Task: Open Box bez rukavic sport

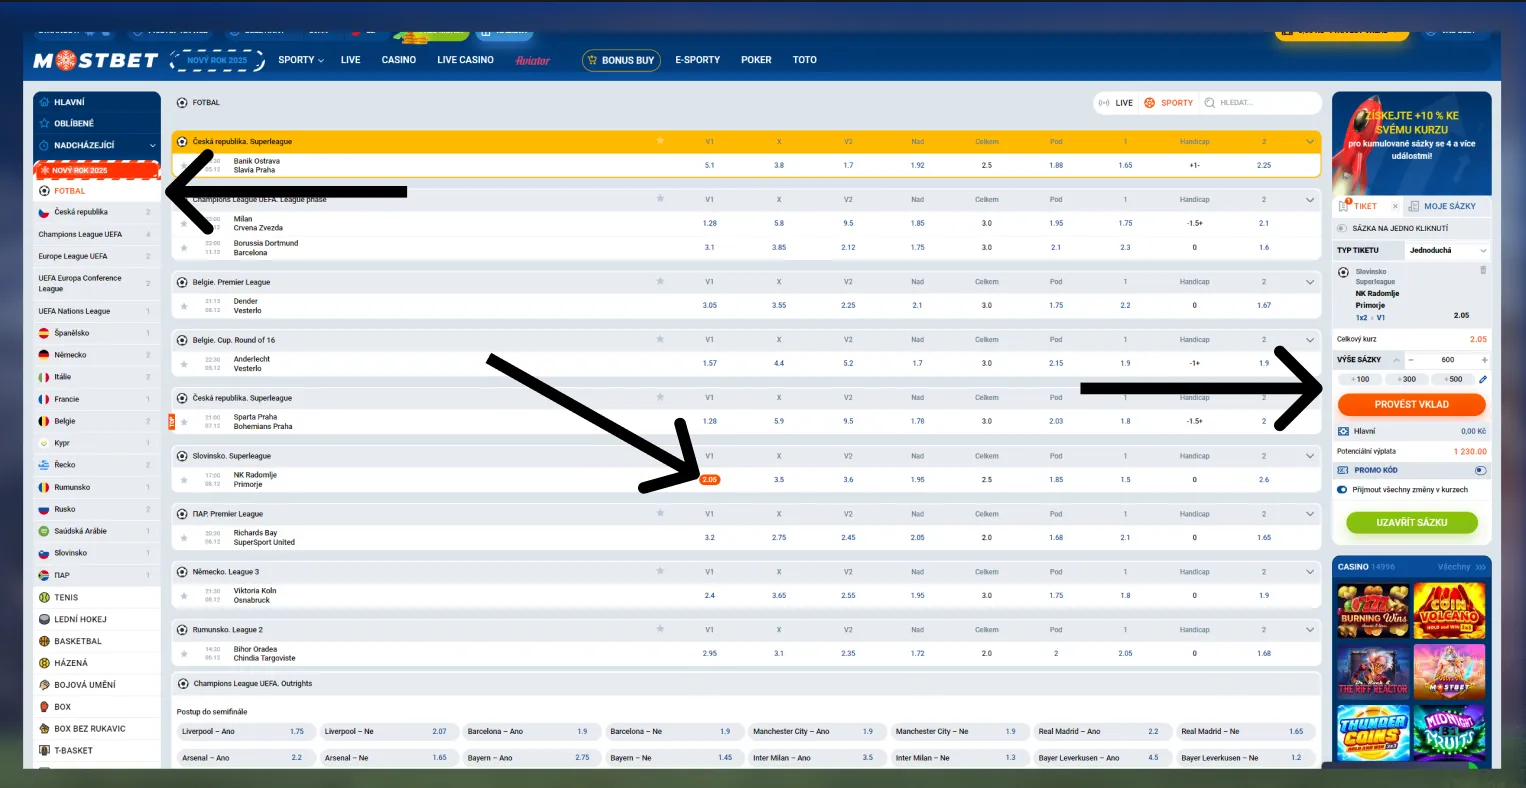Action: point(97,729)
